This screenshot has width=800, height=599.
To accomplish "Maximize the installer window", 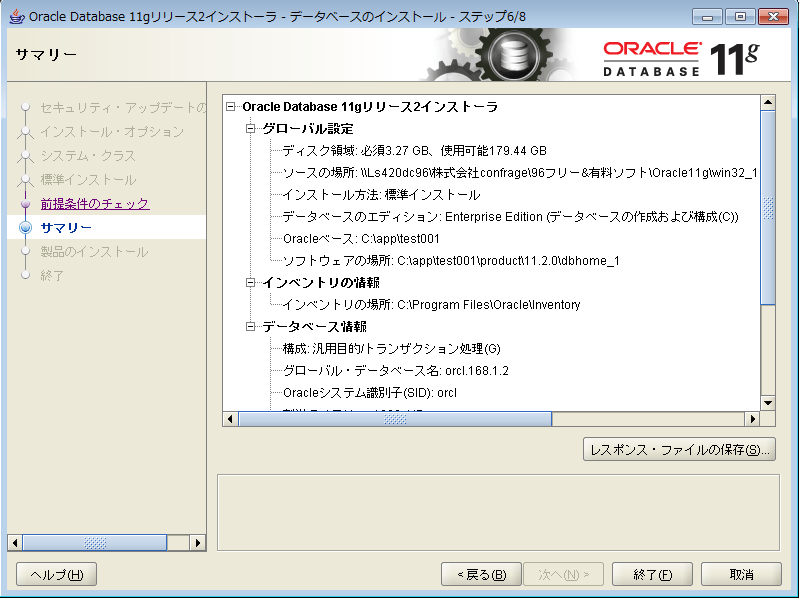I will [x=740, y=17].
